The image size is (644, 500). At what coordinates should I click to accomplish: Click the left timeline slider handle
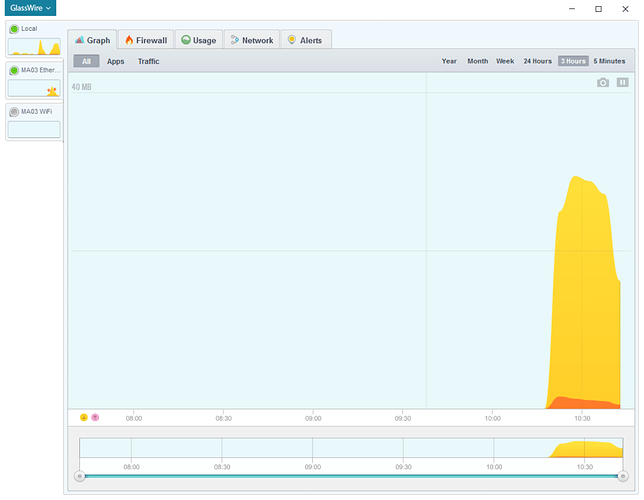coord(80,476)
